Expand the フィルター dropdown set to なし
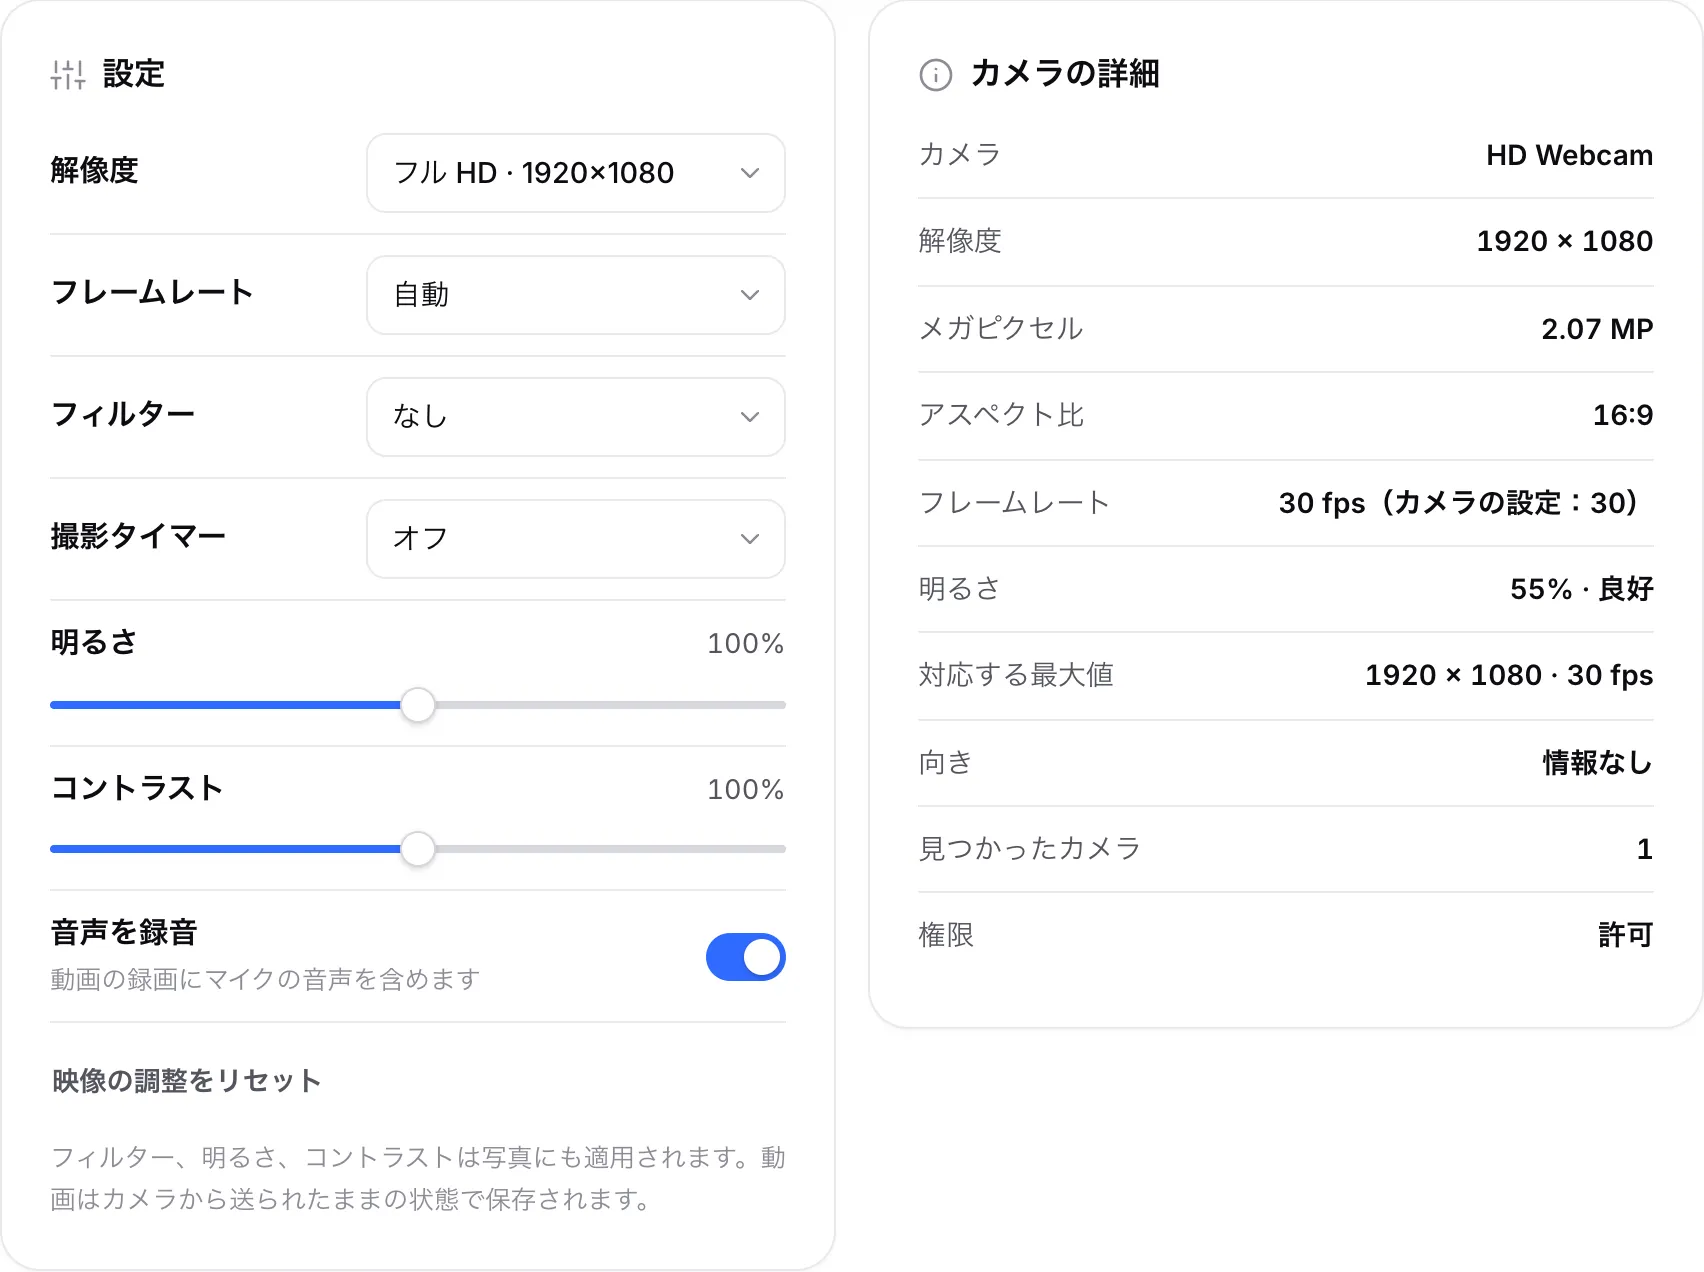The width and height of the screenshot is (1704, 1272). 576,417
